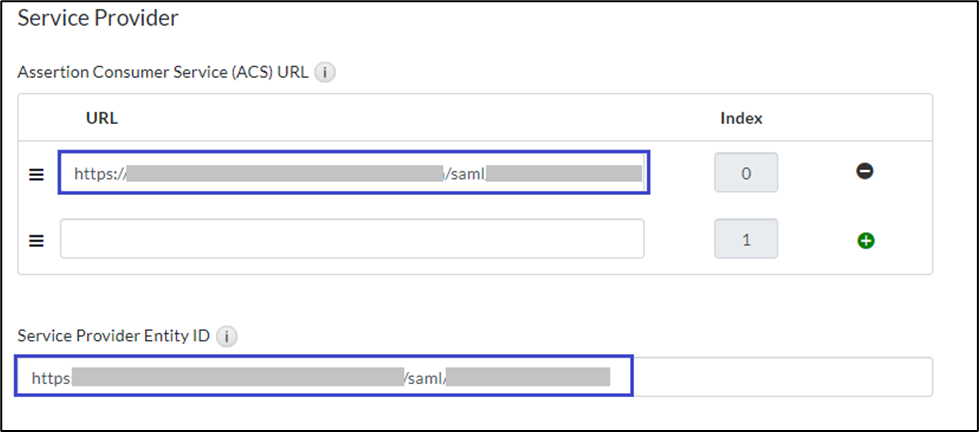The width and height of the screenshot is (979, 432).
Task: Click 'https' at start of Entity ID value
Action: [51, 377]
